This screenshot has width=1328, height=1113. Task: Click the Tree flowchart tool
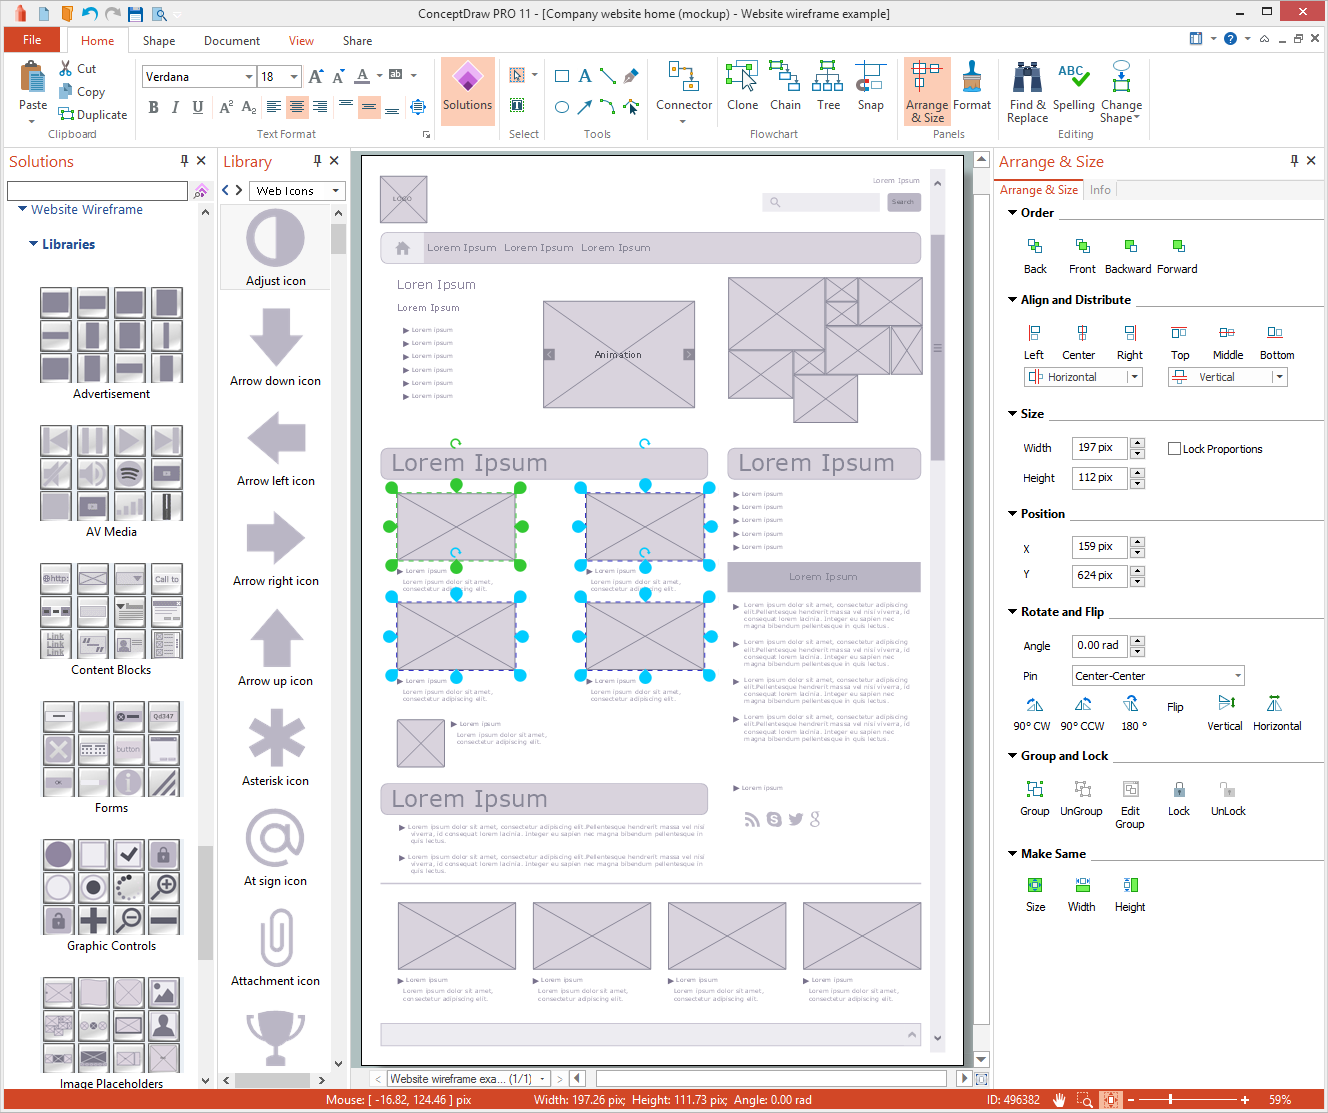(828, 86)
